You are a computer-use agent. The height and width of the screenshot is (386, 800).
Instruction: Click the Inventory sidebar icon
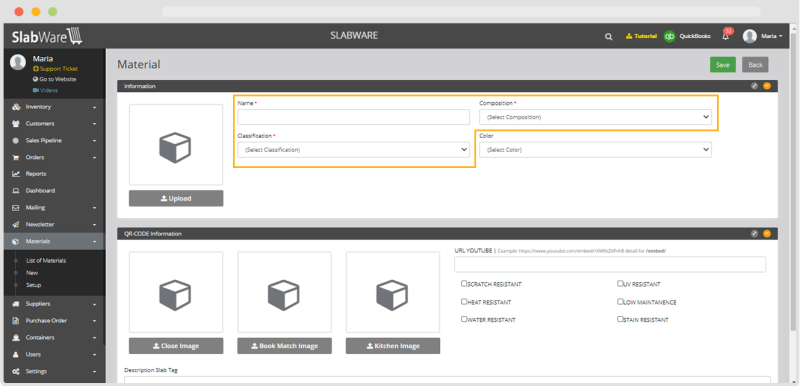(16, 107)
